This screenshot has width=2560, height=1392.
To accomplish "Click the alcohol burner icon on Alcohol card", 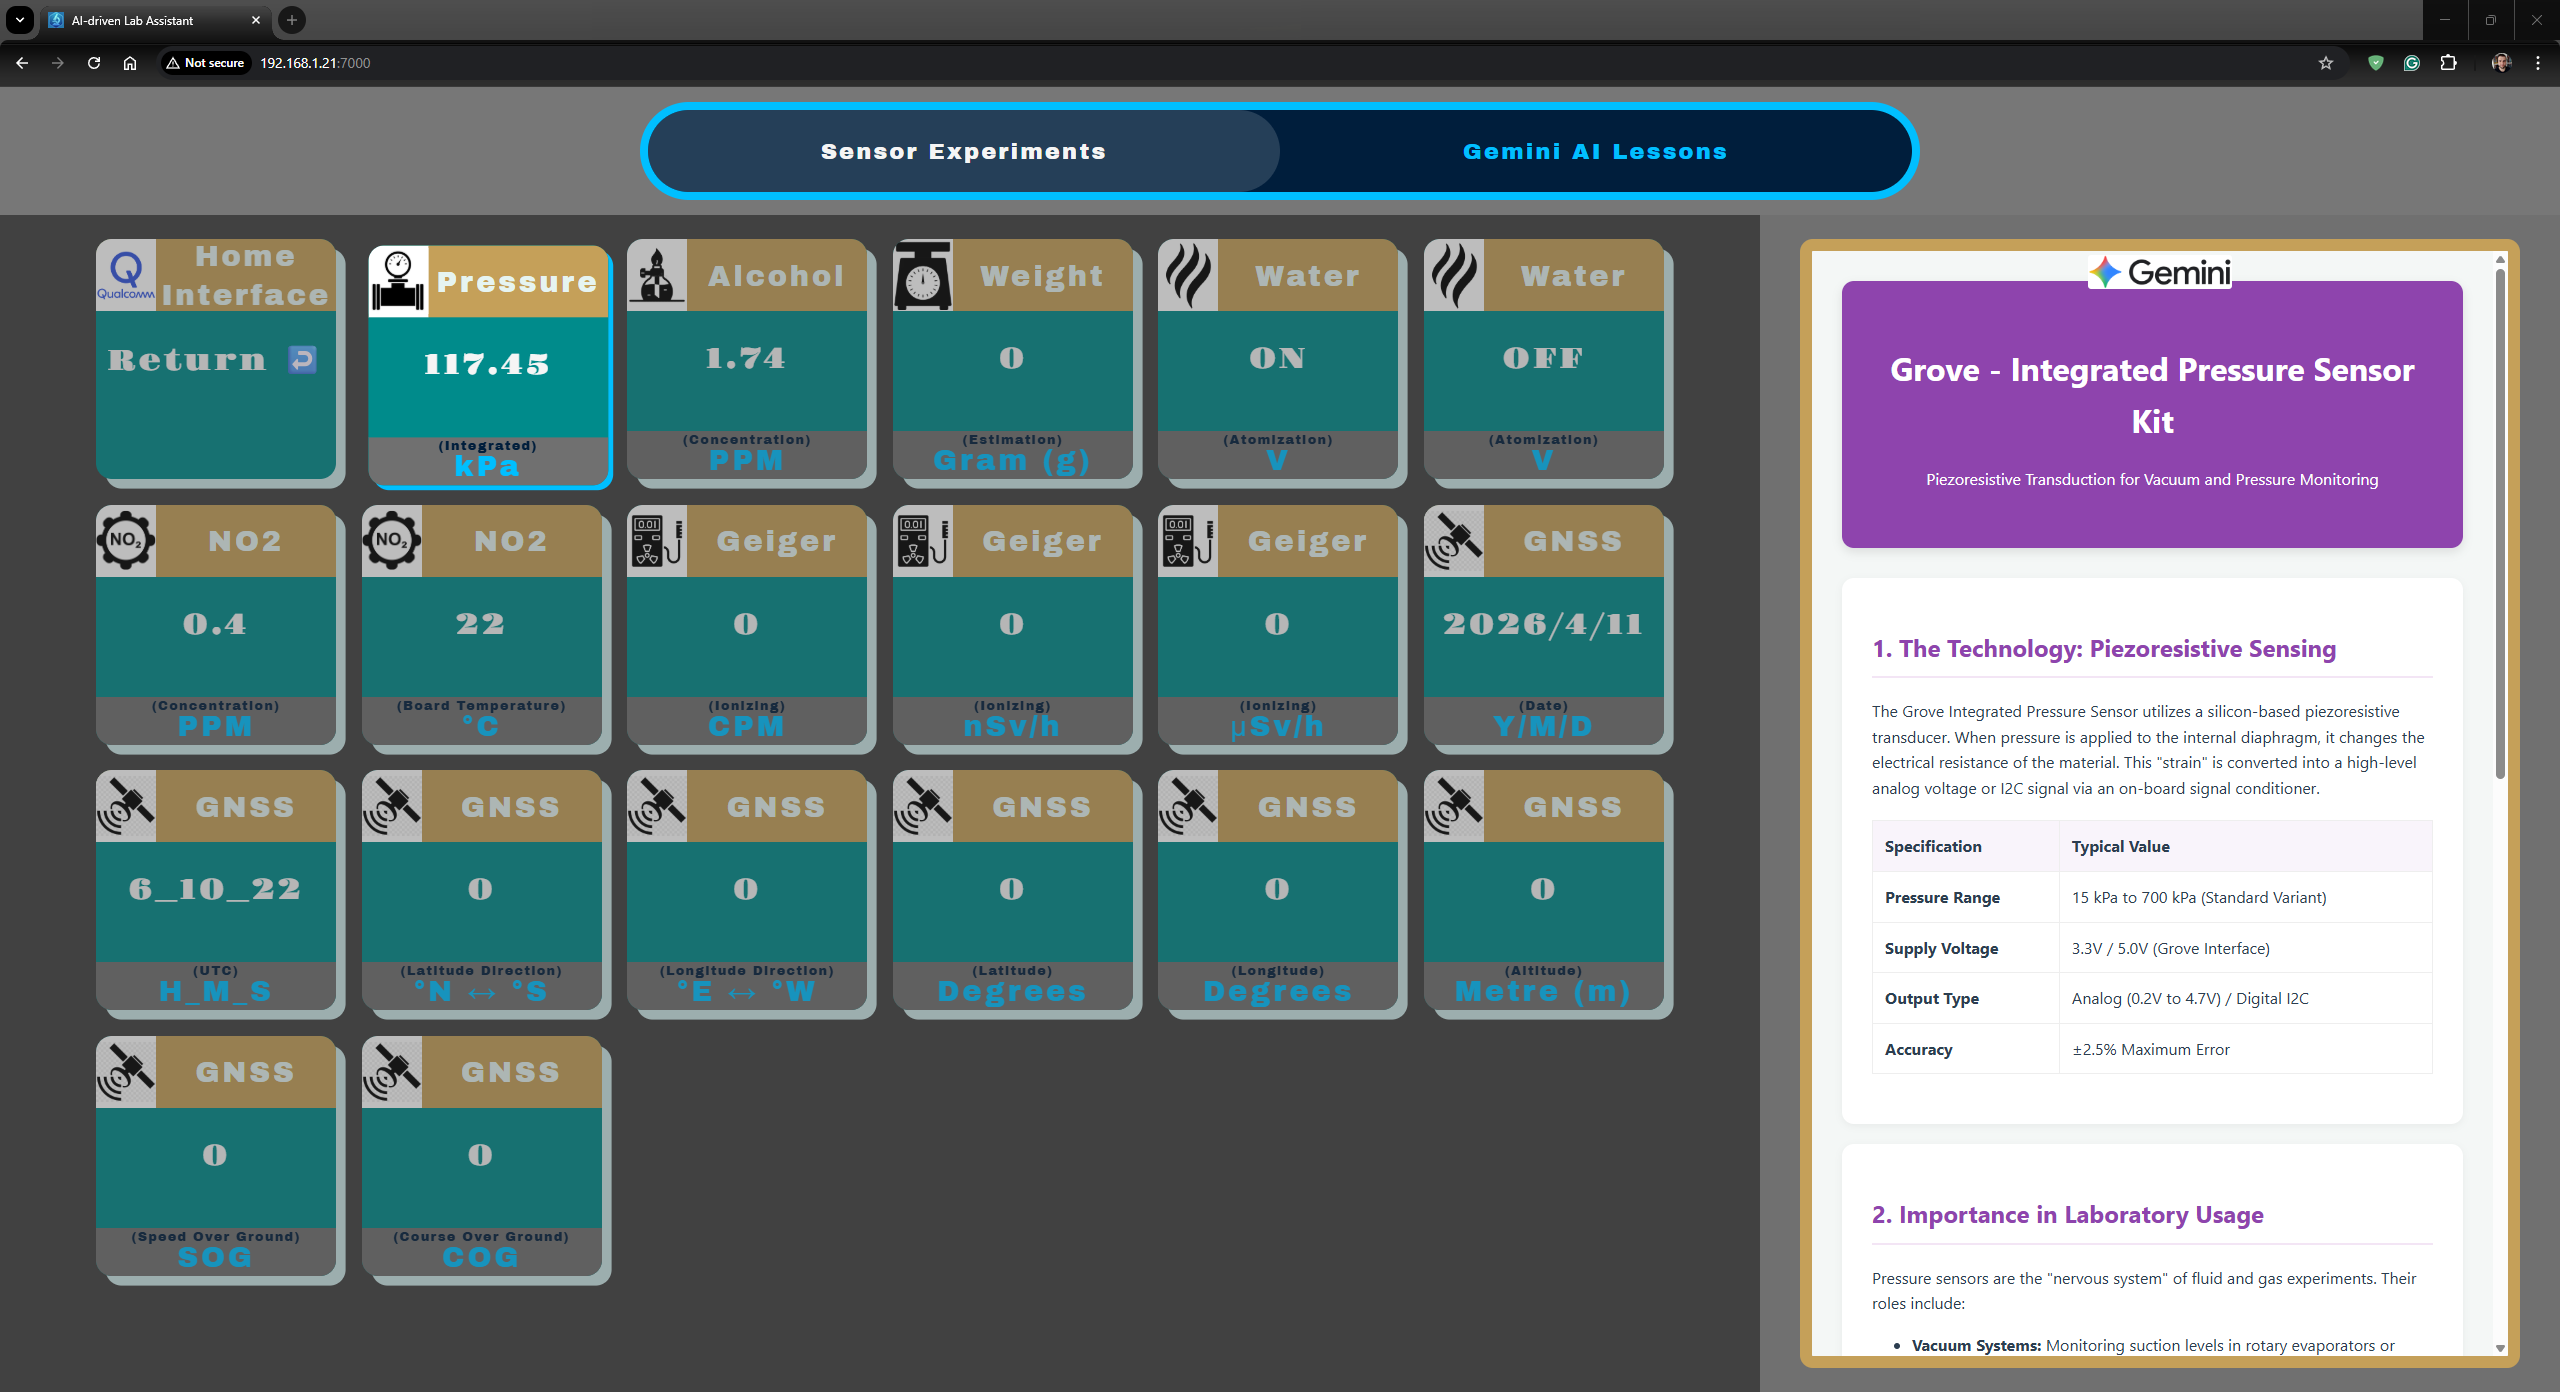I will 657,275.
